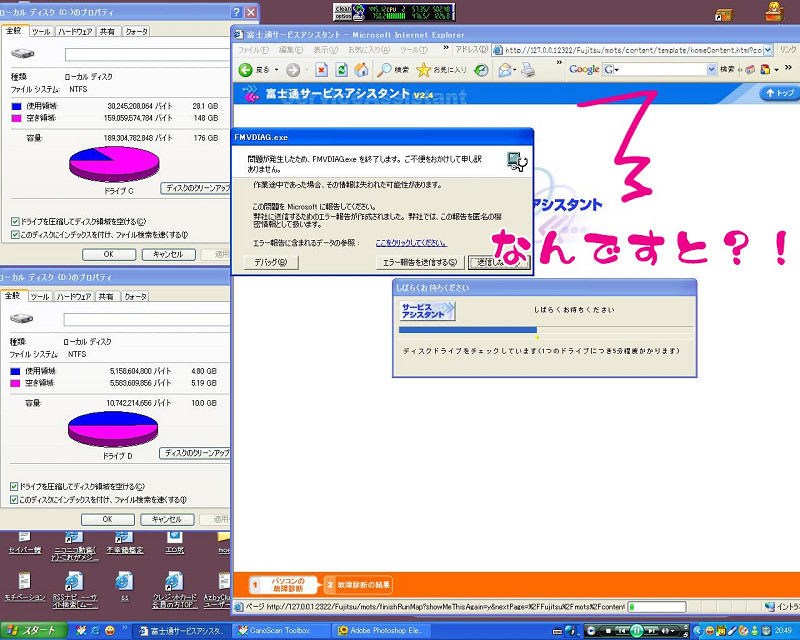Switch to 共有 tab in C: properties
The image size is (800, 640).
point(107,32)
